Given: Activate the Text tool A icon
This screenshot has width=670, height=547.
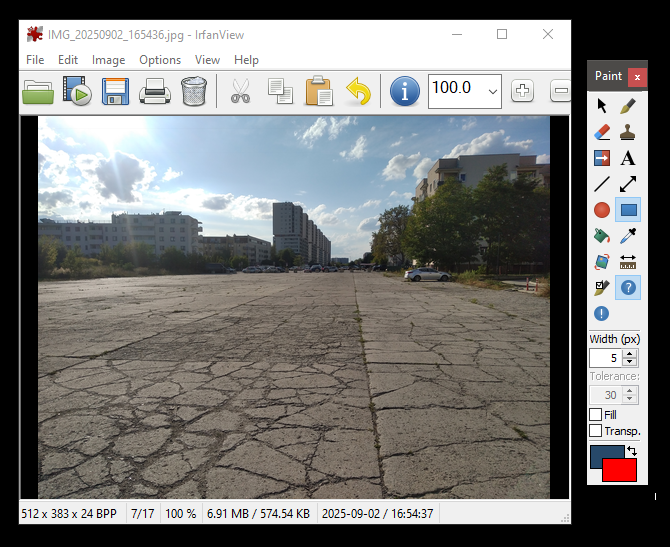Looking at the screenshot, I should click(x=628, y=158).
